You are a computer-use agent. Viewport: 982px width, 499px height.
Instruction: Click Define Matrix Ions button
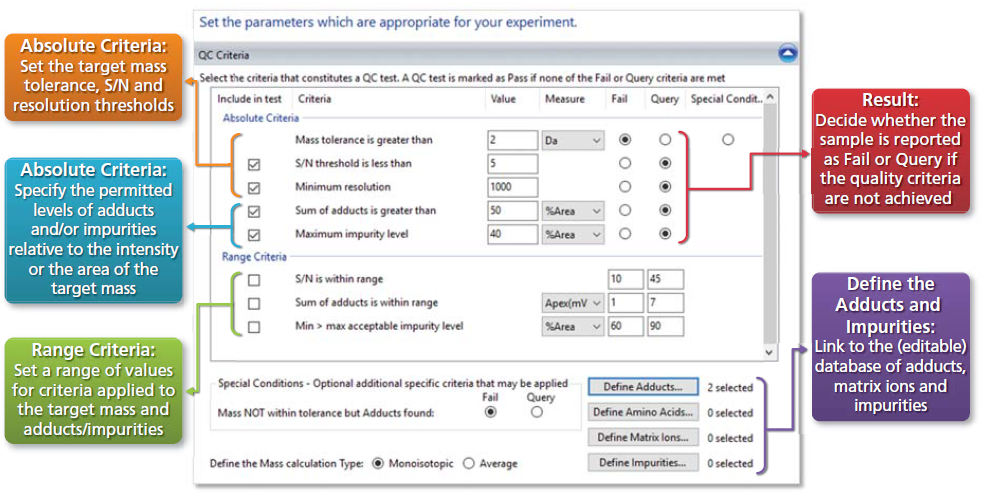pyautogui.click(x=641, y=438)
